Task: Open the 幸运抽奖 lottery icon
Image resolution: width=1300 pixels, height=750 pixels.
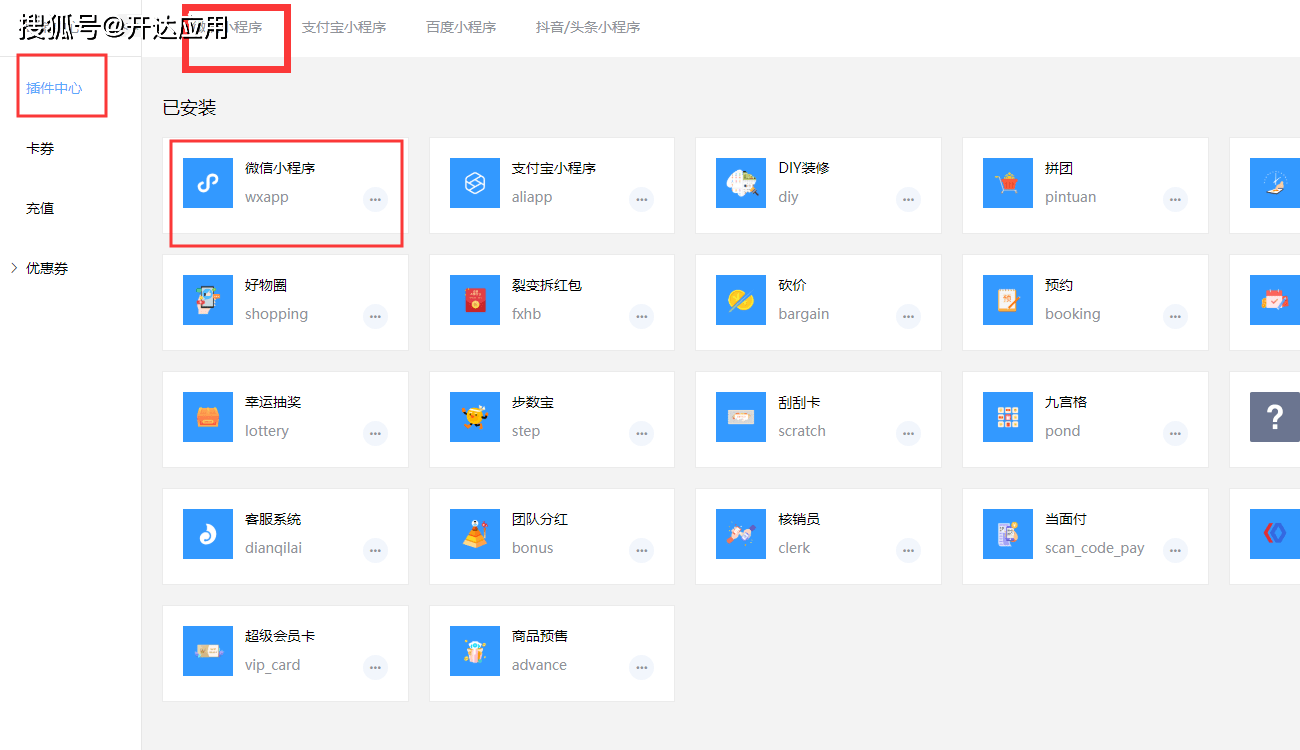Action: click(x=208, y=417)
